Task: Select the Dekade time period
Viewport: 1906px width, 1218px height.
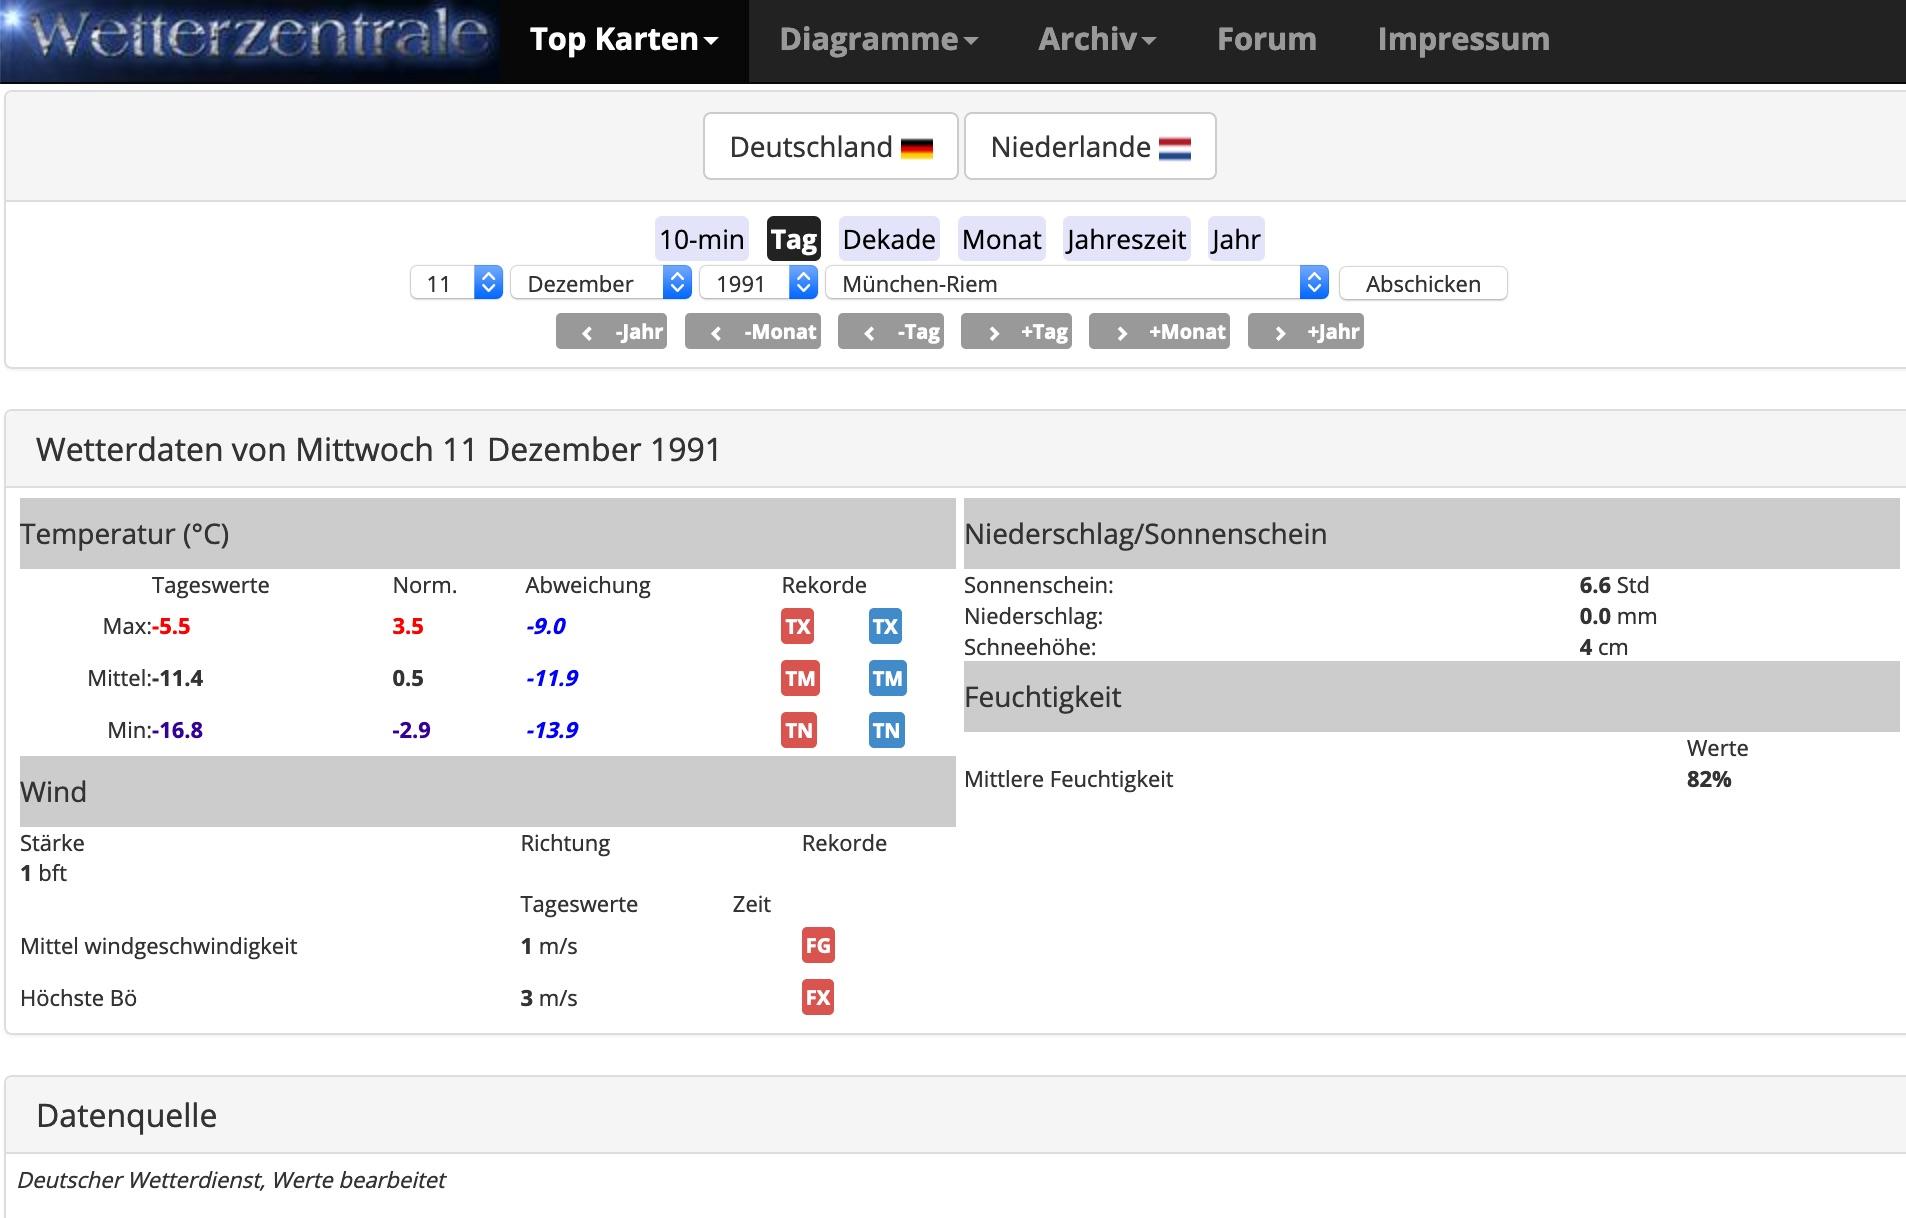Action: pos(888,240)
